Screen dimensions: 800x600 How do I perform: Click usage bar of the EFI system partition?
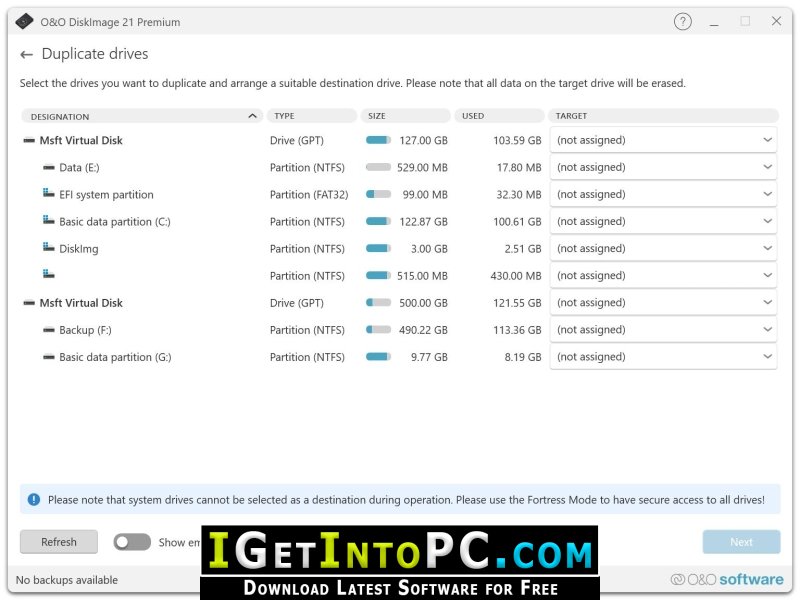coord(378,194)
